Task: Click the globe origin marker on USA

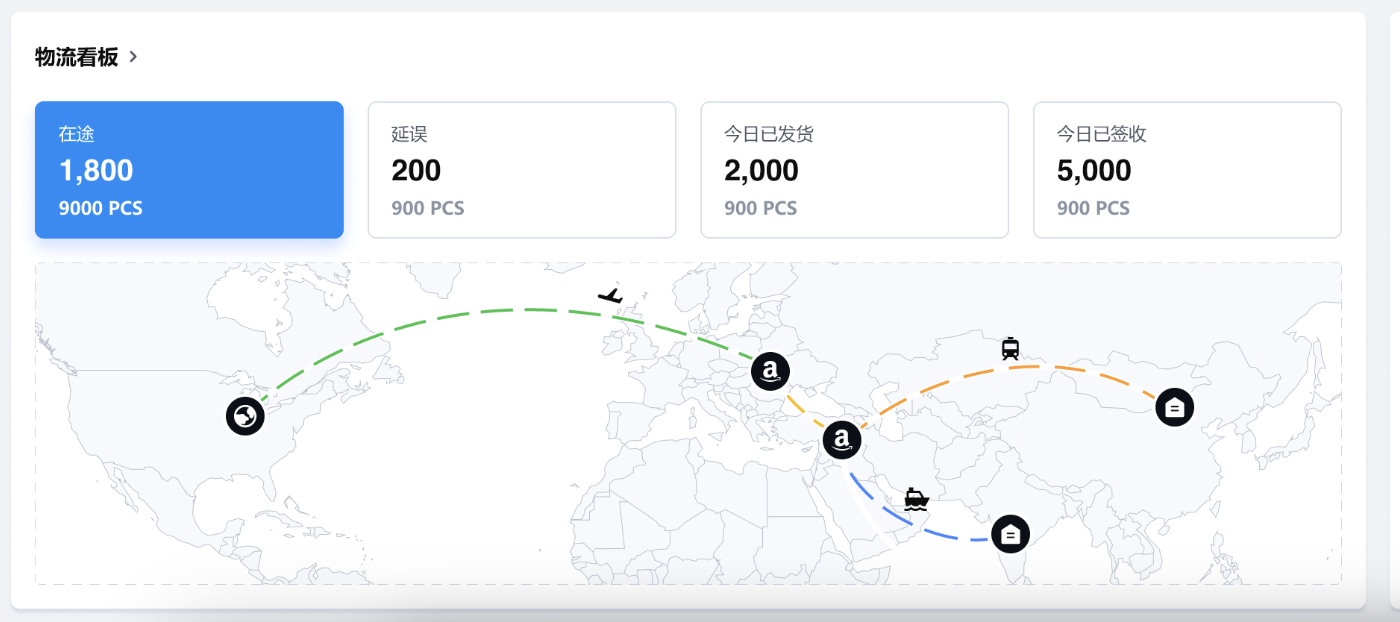Action: click(x=245, y=416)
